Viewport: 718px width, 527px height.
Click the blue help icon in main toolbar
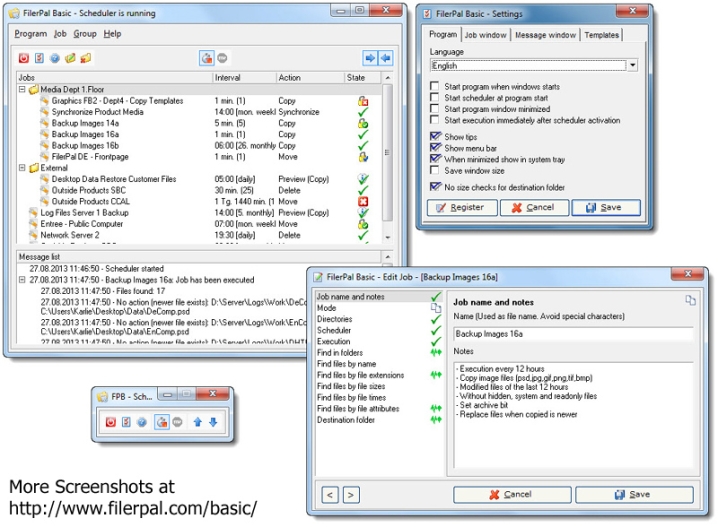(x=55, y=58)
